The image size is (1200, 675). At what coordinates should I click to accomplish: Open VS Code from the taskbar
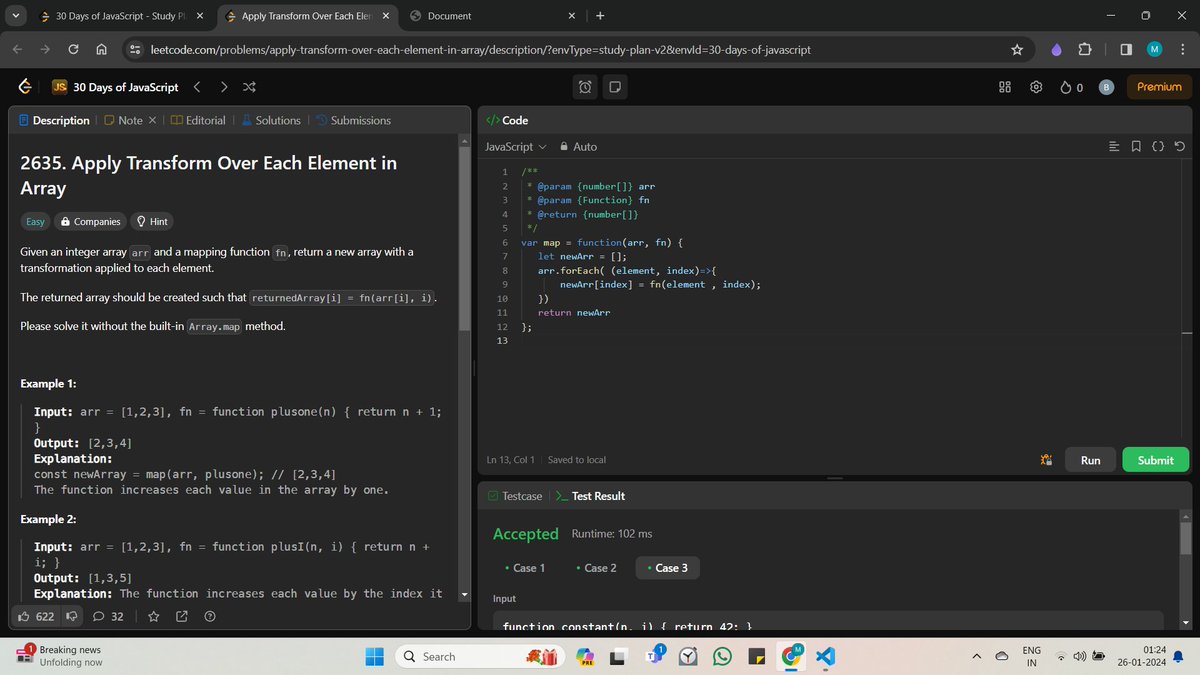tap(825, 657)
